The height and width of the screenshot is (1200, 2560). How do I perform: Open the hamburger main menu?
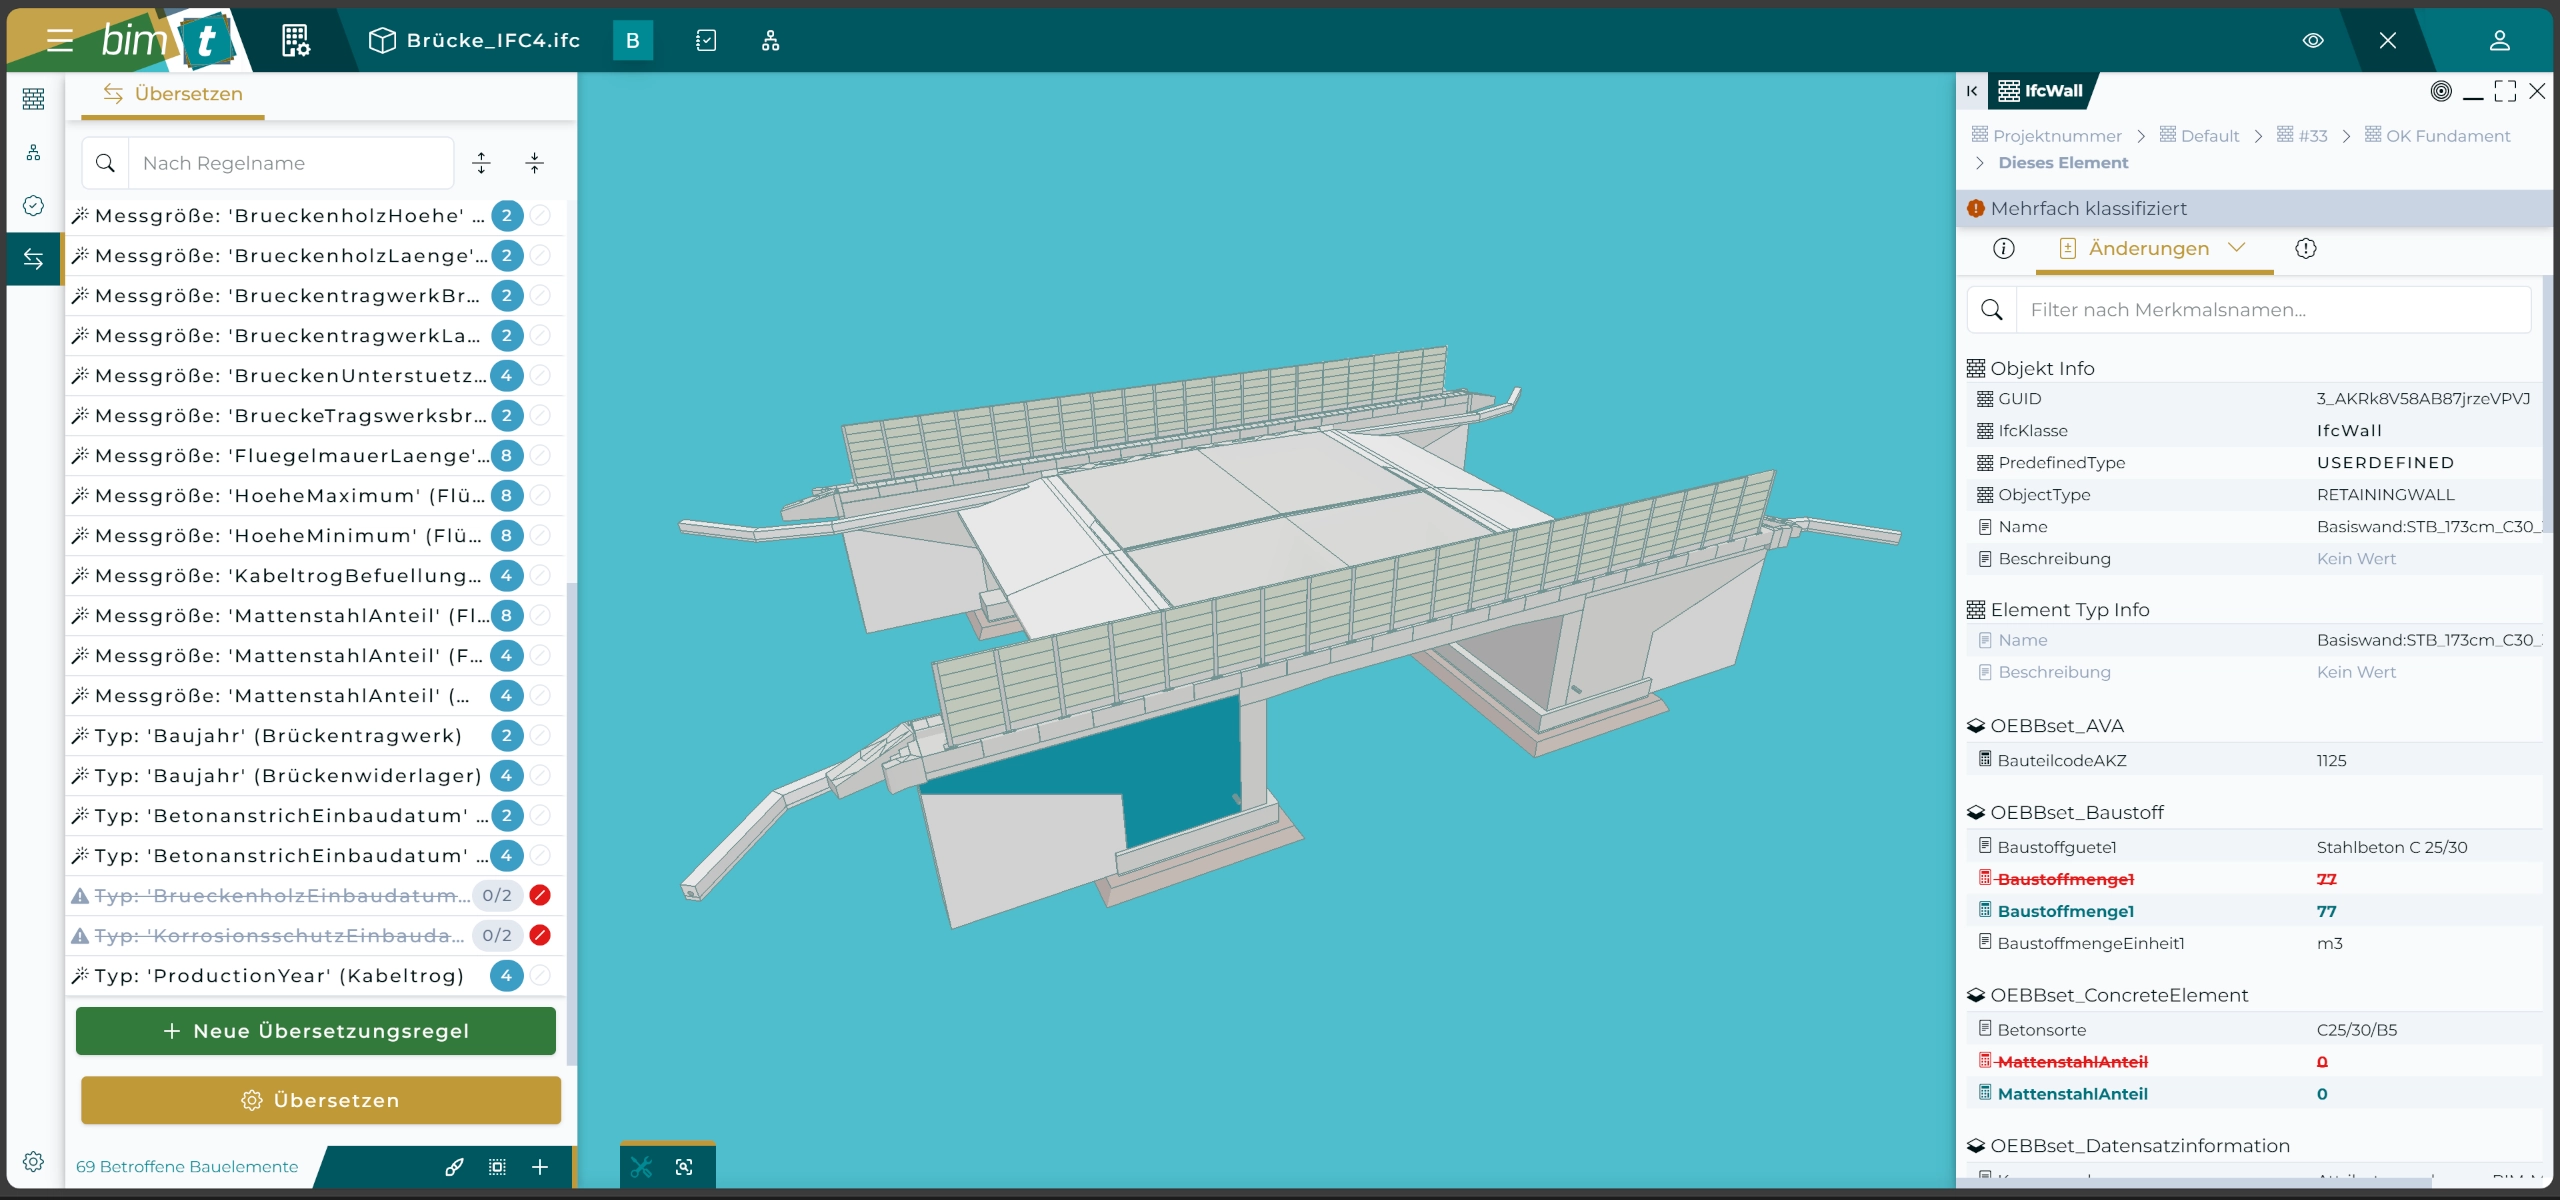(x=60, y=41)
